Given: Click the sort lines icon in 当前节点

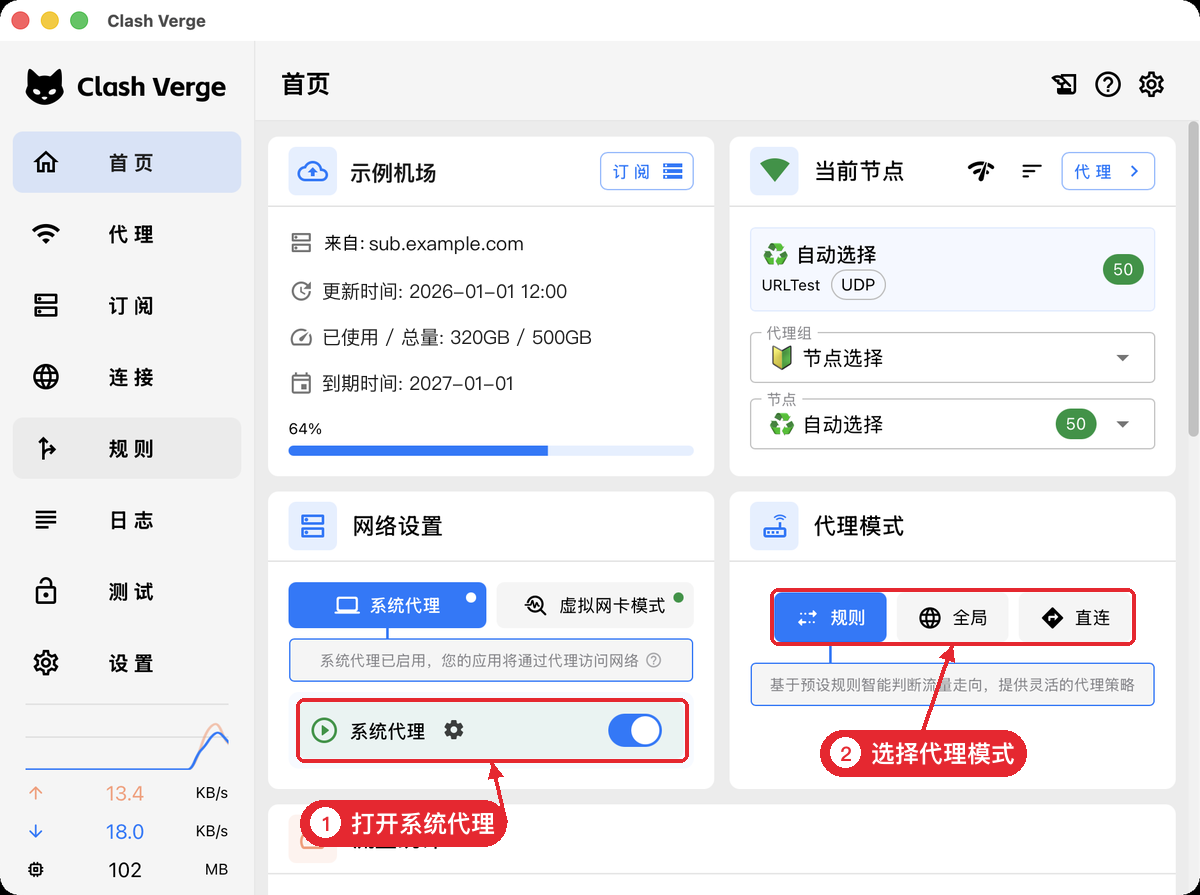Looking at the screenshot, I should [1032, 172].
